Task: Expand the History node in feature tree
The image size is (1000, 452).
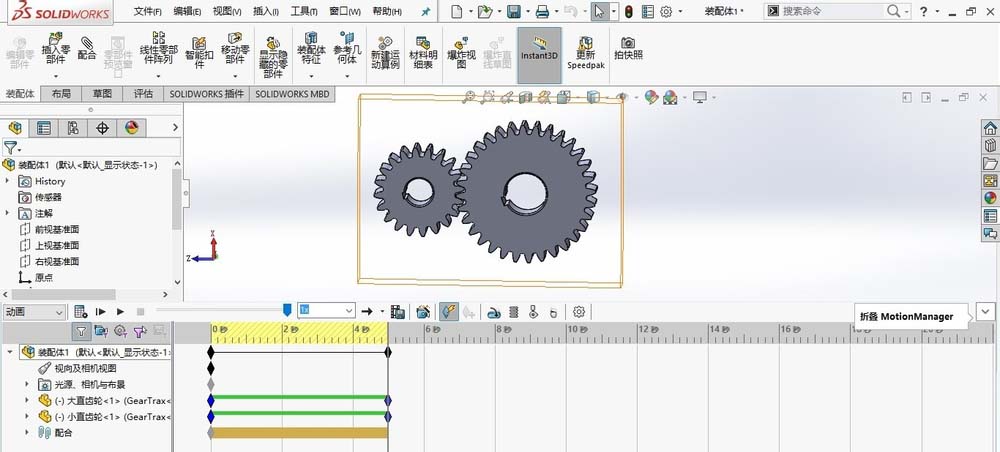Action: pyautogui.click(x=8, y=181)
